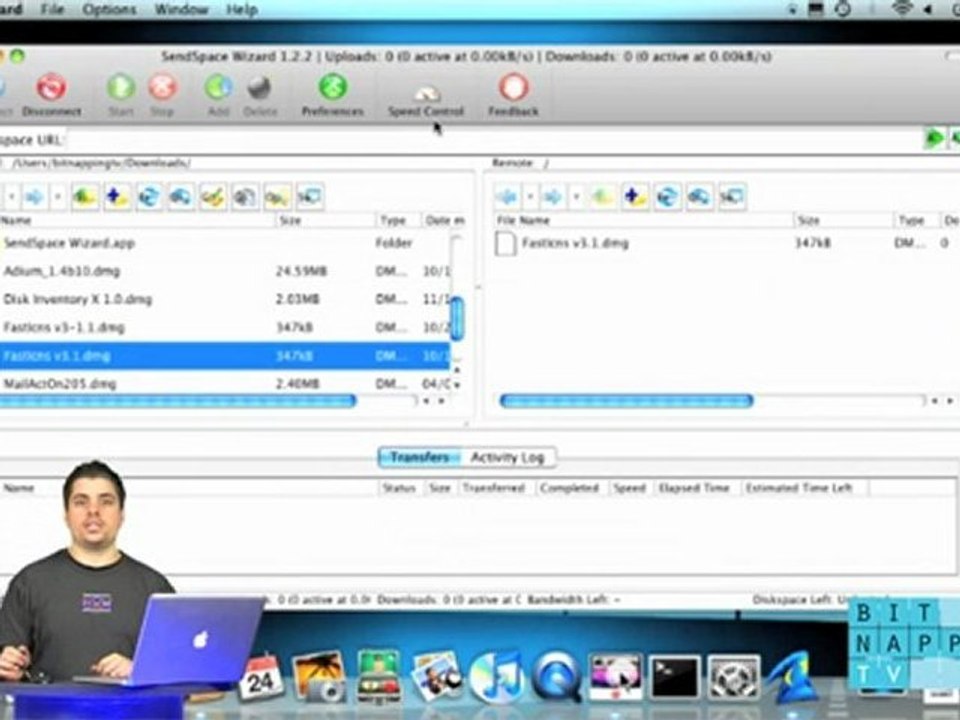Open QuickTime Player from the Dock
The image size is (960, 720).
(557, 677)
